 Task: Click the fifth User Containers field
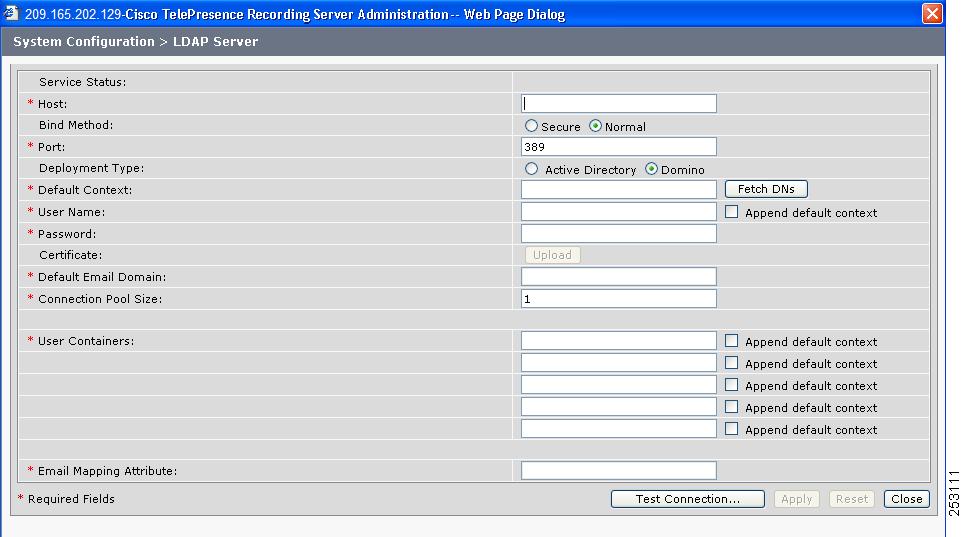click(x=618, y=429)
